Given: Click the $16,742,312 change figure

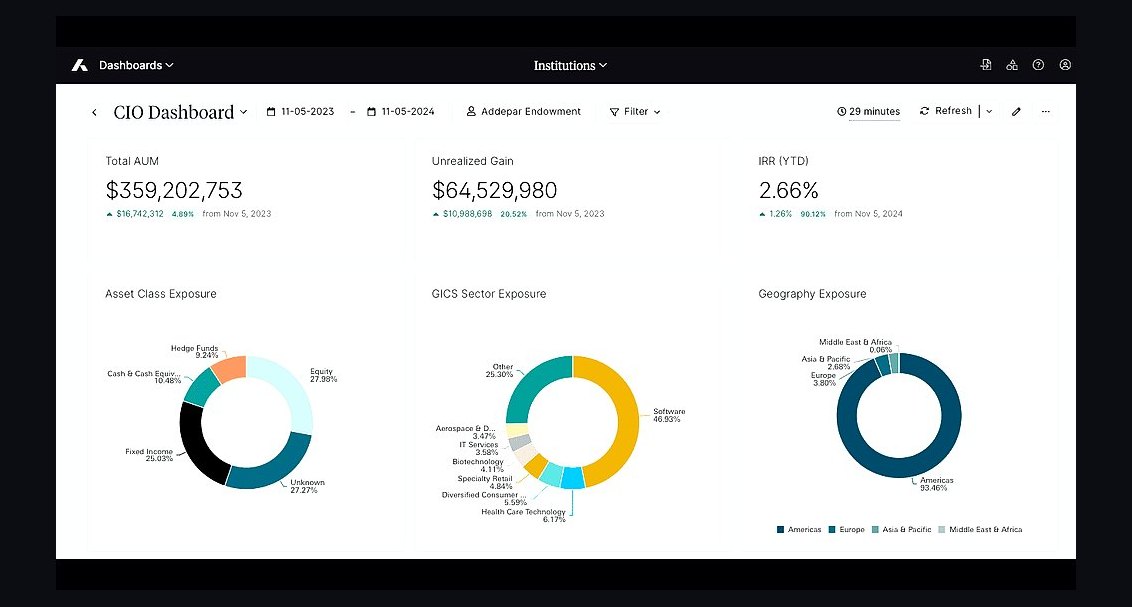Looking at the screenshot, I should tap(140, 214).
